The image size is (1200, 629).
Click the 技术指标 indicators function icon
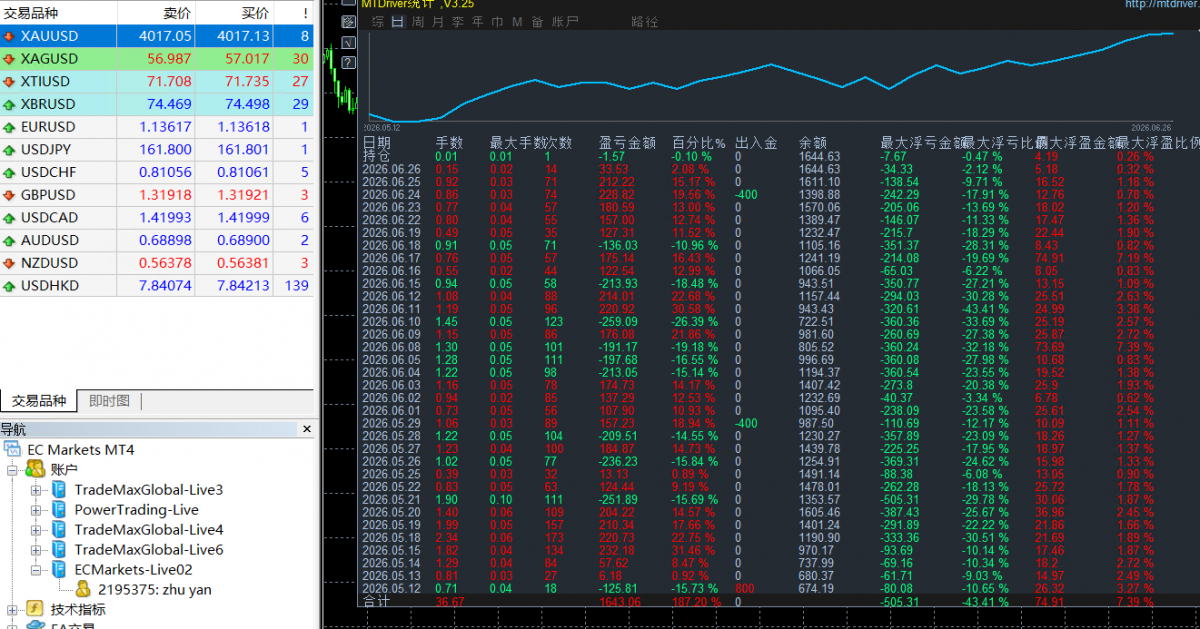coord(35,609)
